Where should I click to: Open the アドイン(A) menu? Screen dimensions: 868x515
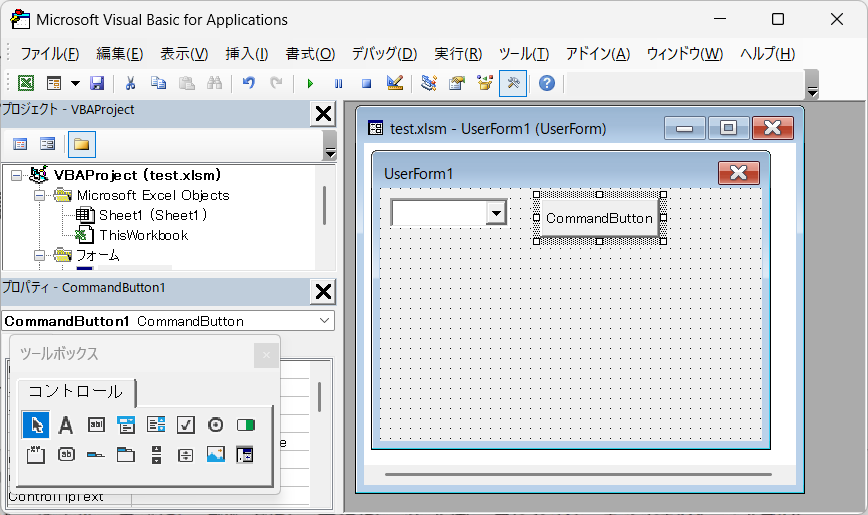(x=598, y=54)
